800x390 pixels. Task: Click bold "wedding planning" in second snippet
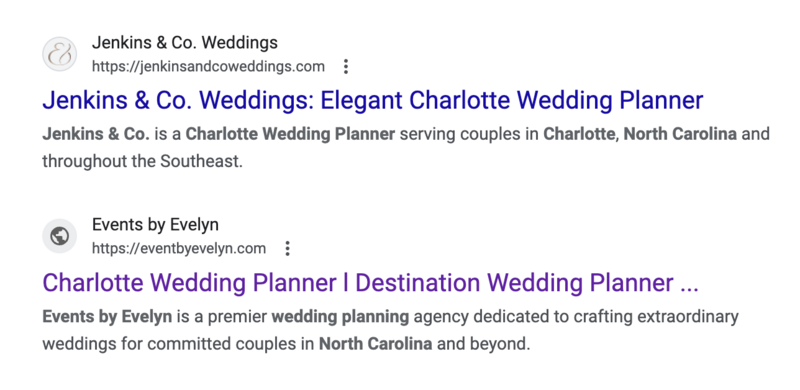(340, 317)
